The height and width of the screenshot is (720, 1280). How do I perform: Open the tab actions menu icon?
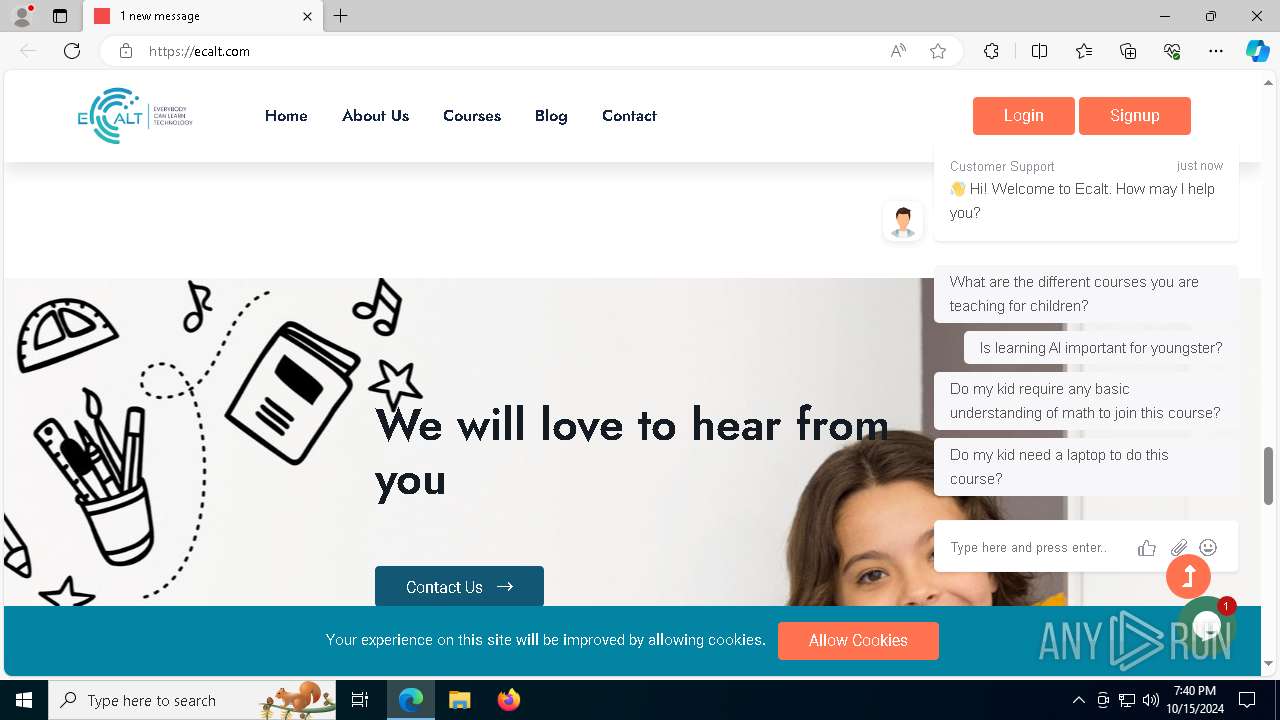pos(60,16)
